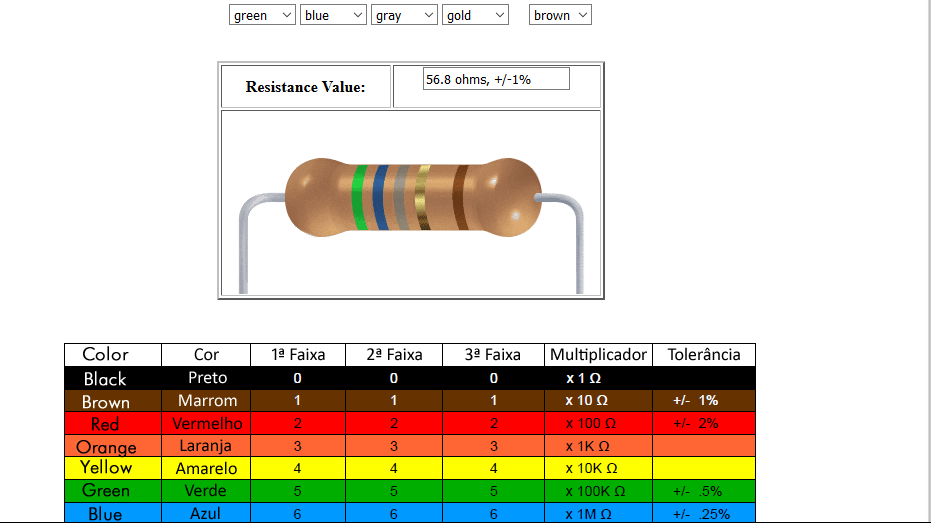Screen dimensions: 931x523
Task: Click the 'x 10 Ω' multiplier cell
Action: coord(598,401)
